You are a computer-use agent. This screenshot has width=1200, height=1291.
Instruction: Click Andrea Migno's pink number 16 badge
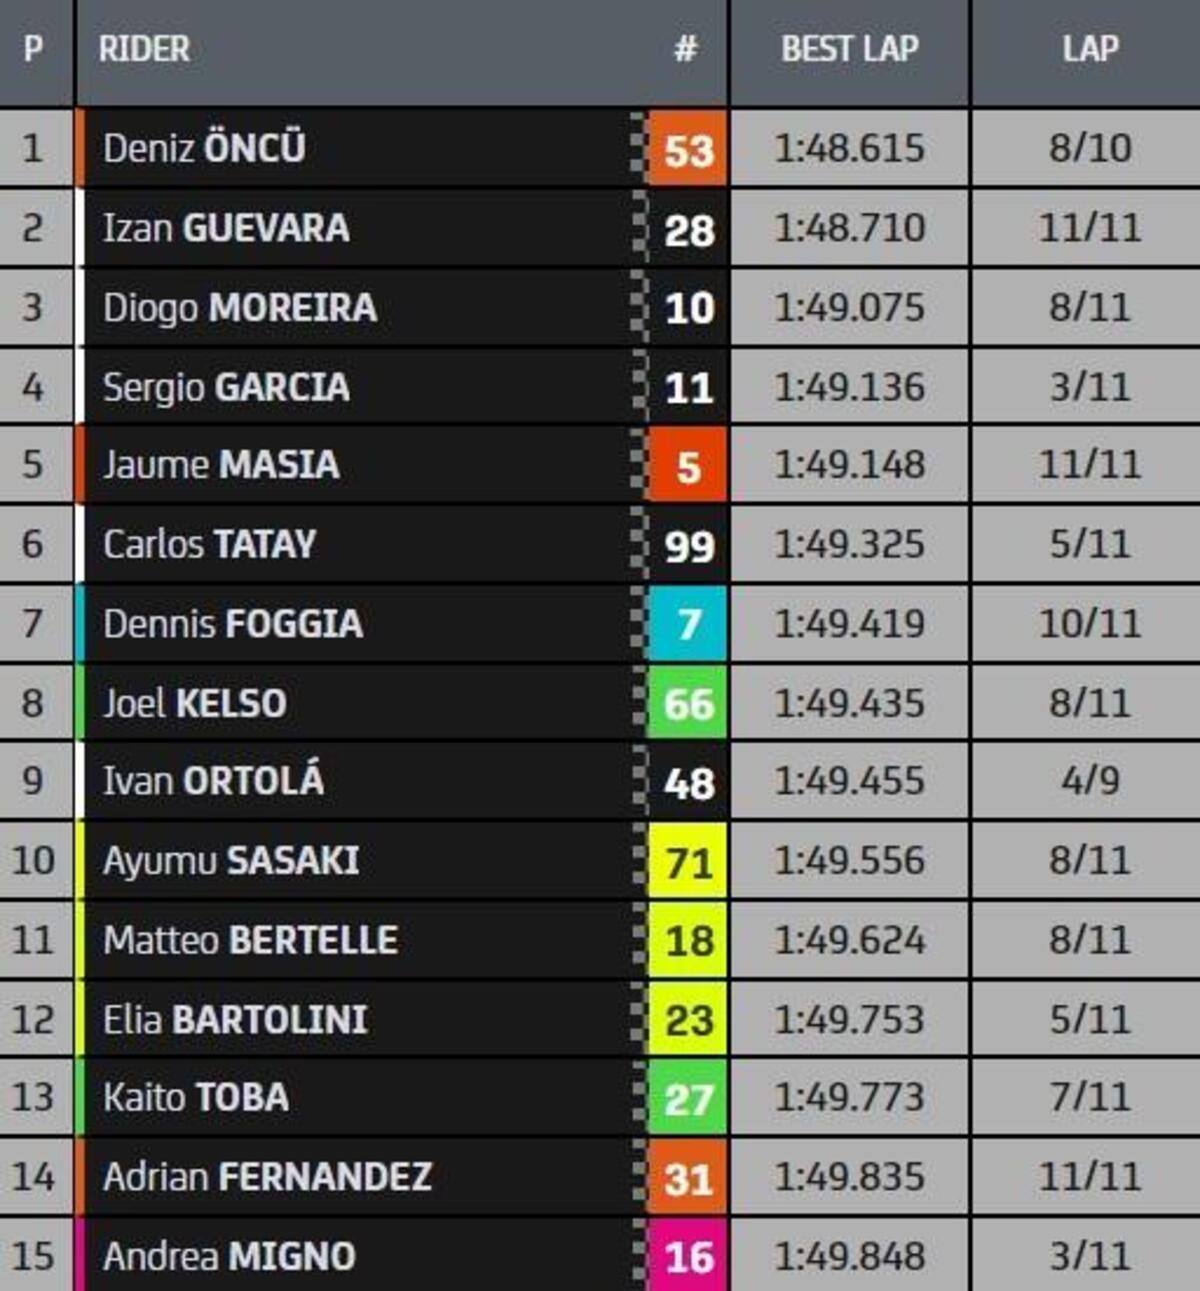click(688, 1257)
